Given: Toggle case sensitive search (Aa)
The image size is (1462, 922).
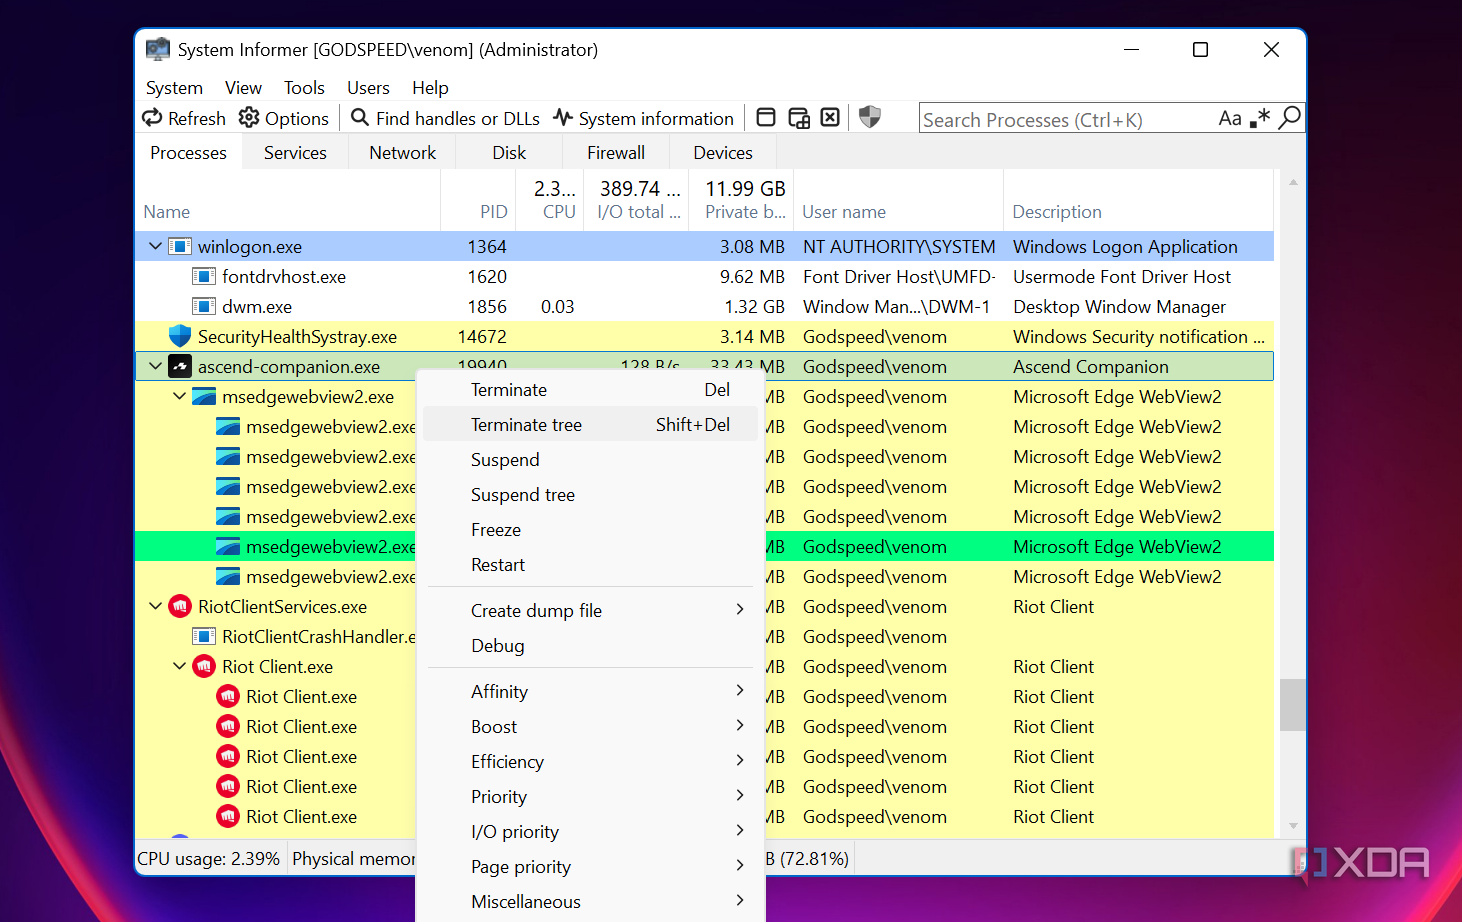Looking at the screenshot, I should [1230, 118].
